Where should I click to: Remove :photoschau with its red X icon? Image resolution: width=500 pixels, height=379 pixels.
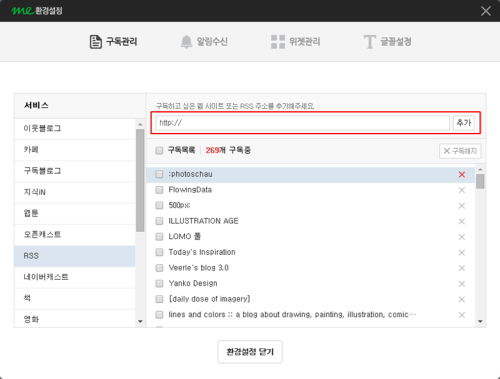click(x=462, y=174)
